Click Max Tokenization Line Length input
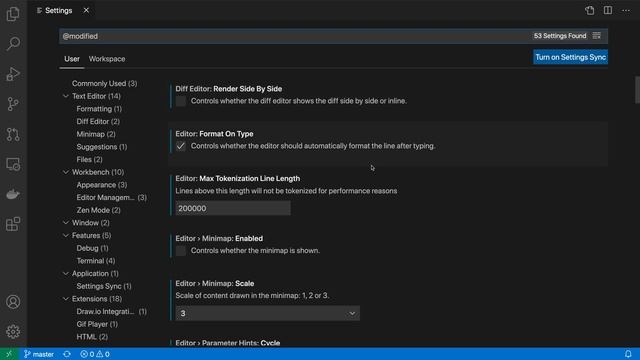 [233, 208]
